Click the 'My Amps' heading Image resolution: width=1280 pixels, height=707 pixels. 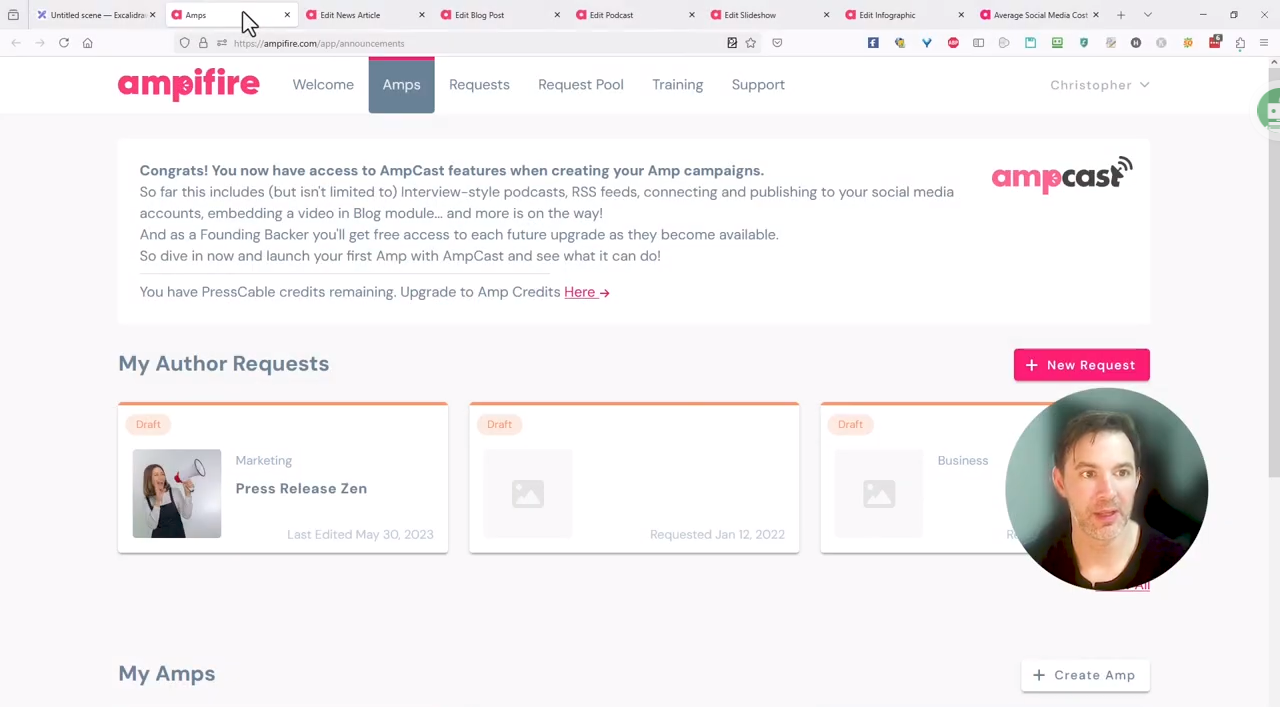[166, 673]
